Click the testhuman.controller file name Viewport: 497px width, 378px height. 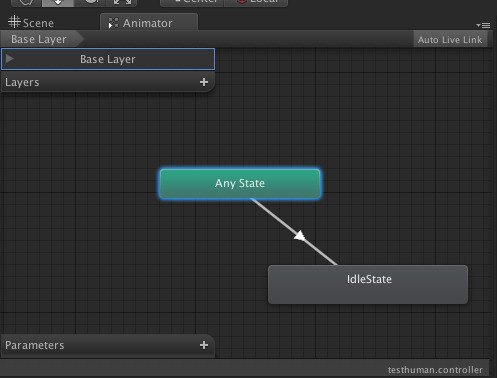[435, 370]
